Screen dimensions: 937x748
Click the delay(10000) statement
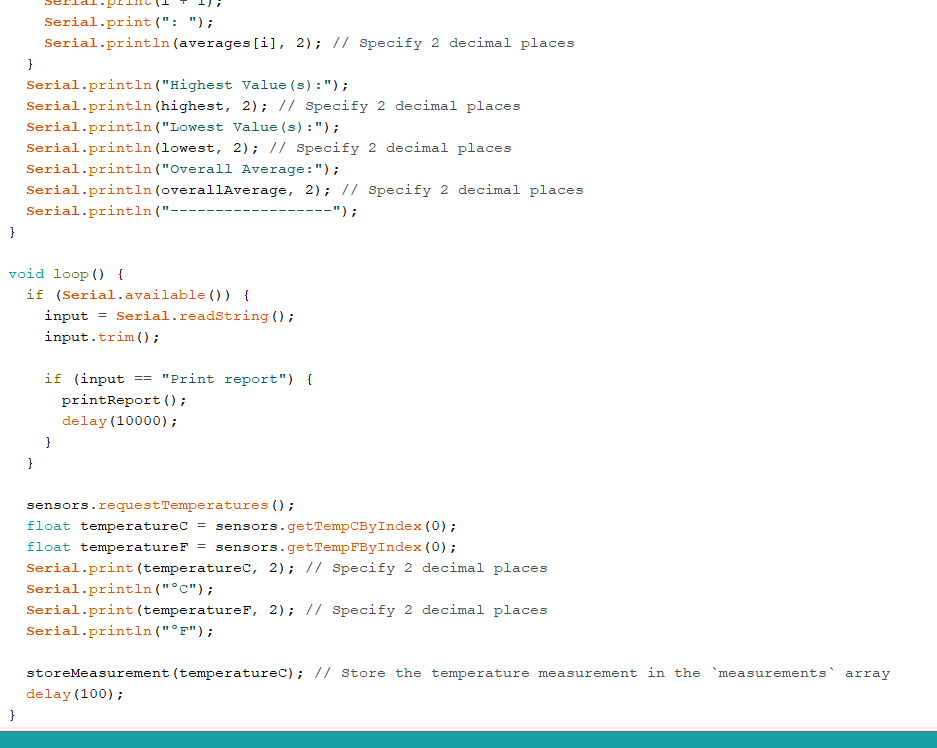click(x=119, y=421)
